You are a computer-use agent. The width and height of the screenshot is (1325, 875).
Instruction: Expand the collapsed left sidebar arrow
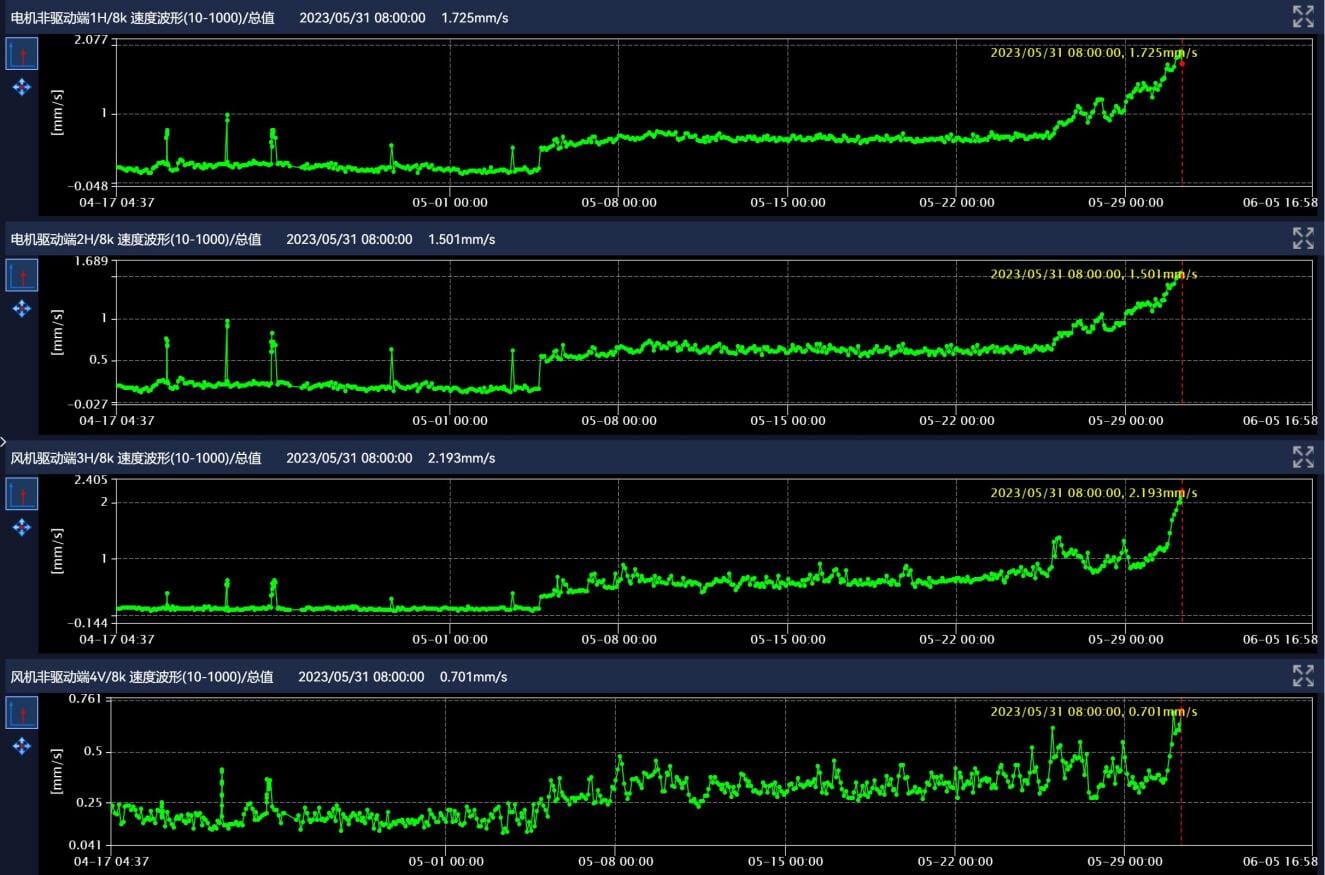coord(4,440)
